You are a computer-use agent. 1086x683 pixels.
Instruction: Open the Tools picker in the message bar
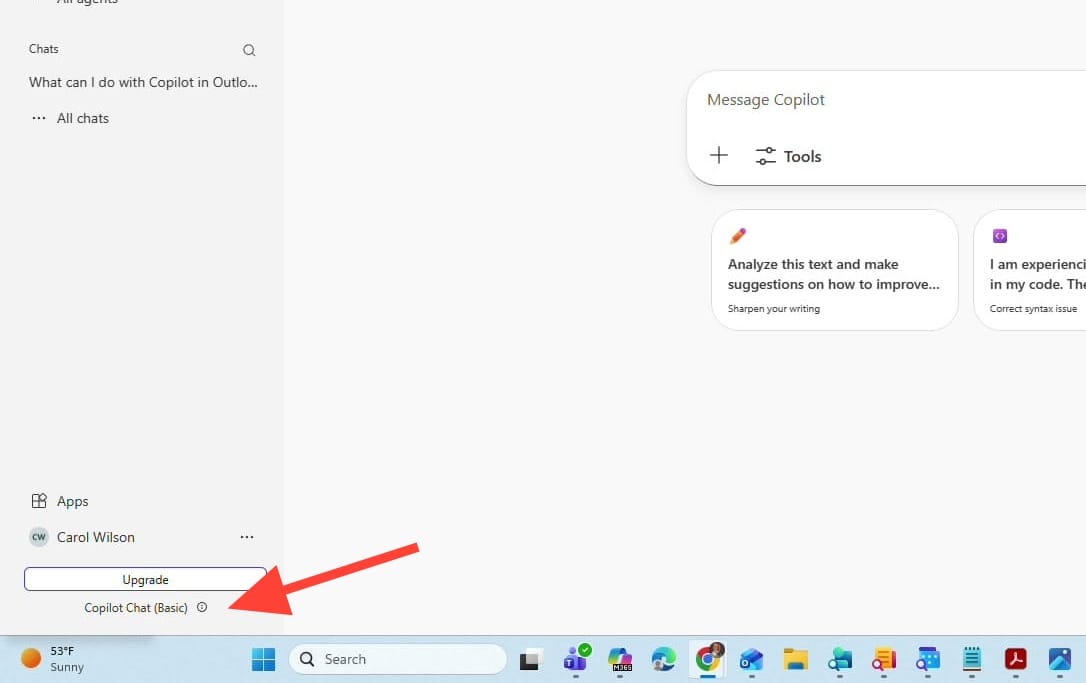point(788,156)
